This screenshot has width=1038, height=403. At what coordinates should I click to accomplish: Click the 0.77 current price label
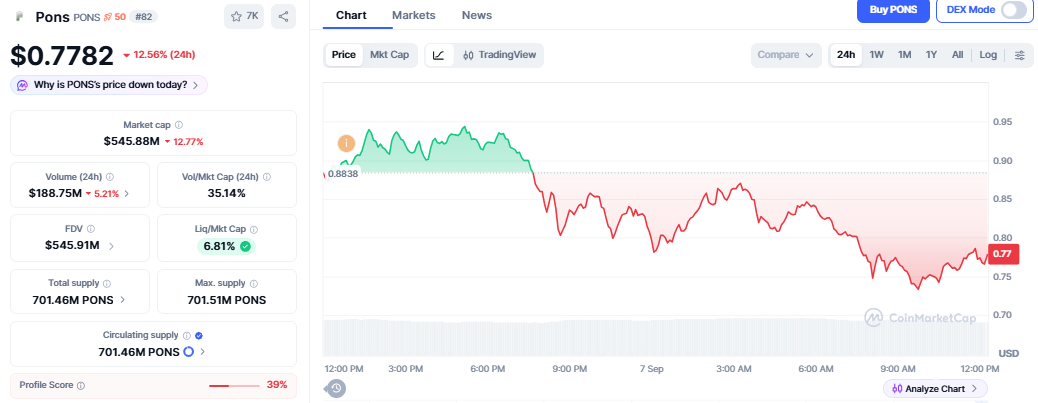coord(1002,253)
